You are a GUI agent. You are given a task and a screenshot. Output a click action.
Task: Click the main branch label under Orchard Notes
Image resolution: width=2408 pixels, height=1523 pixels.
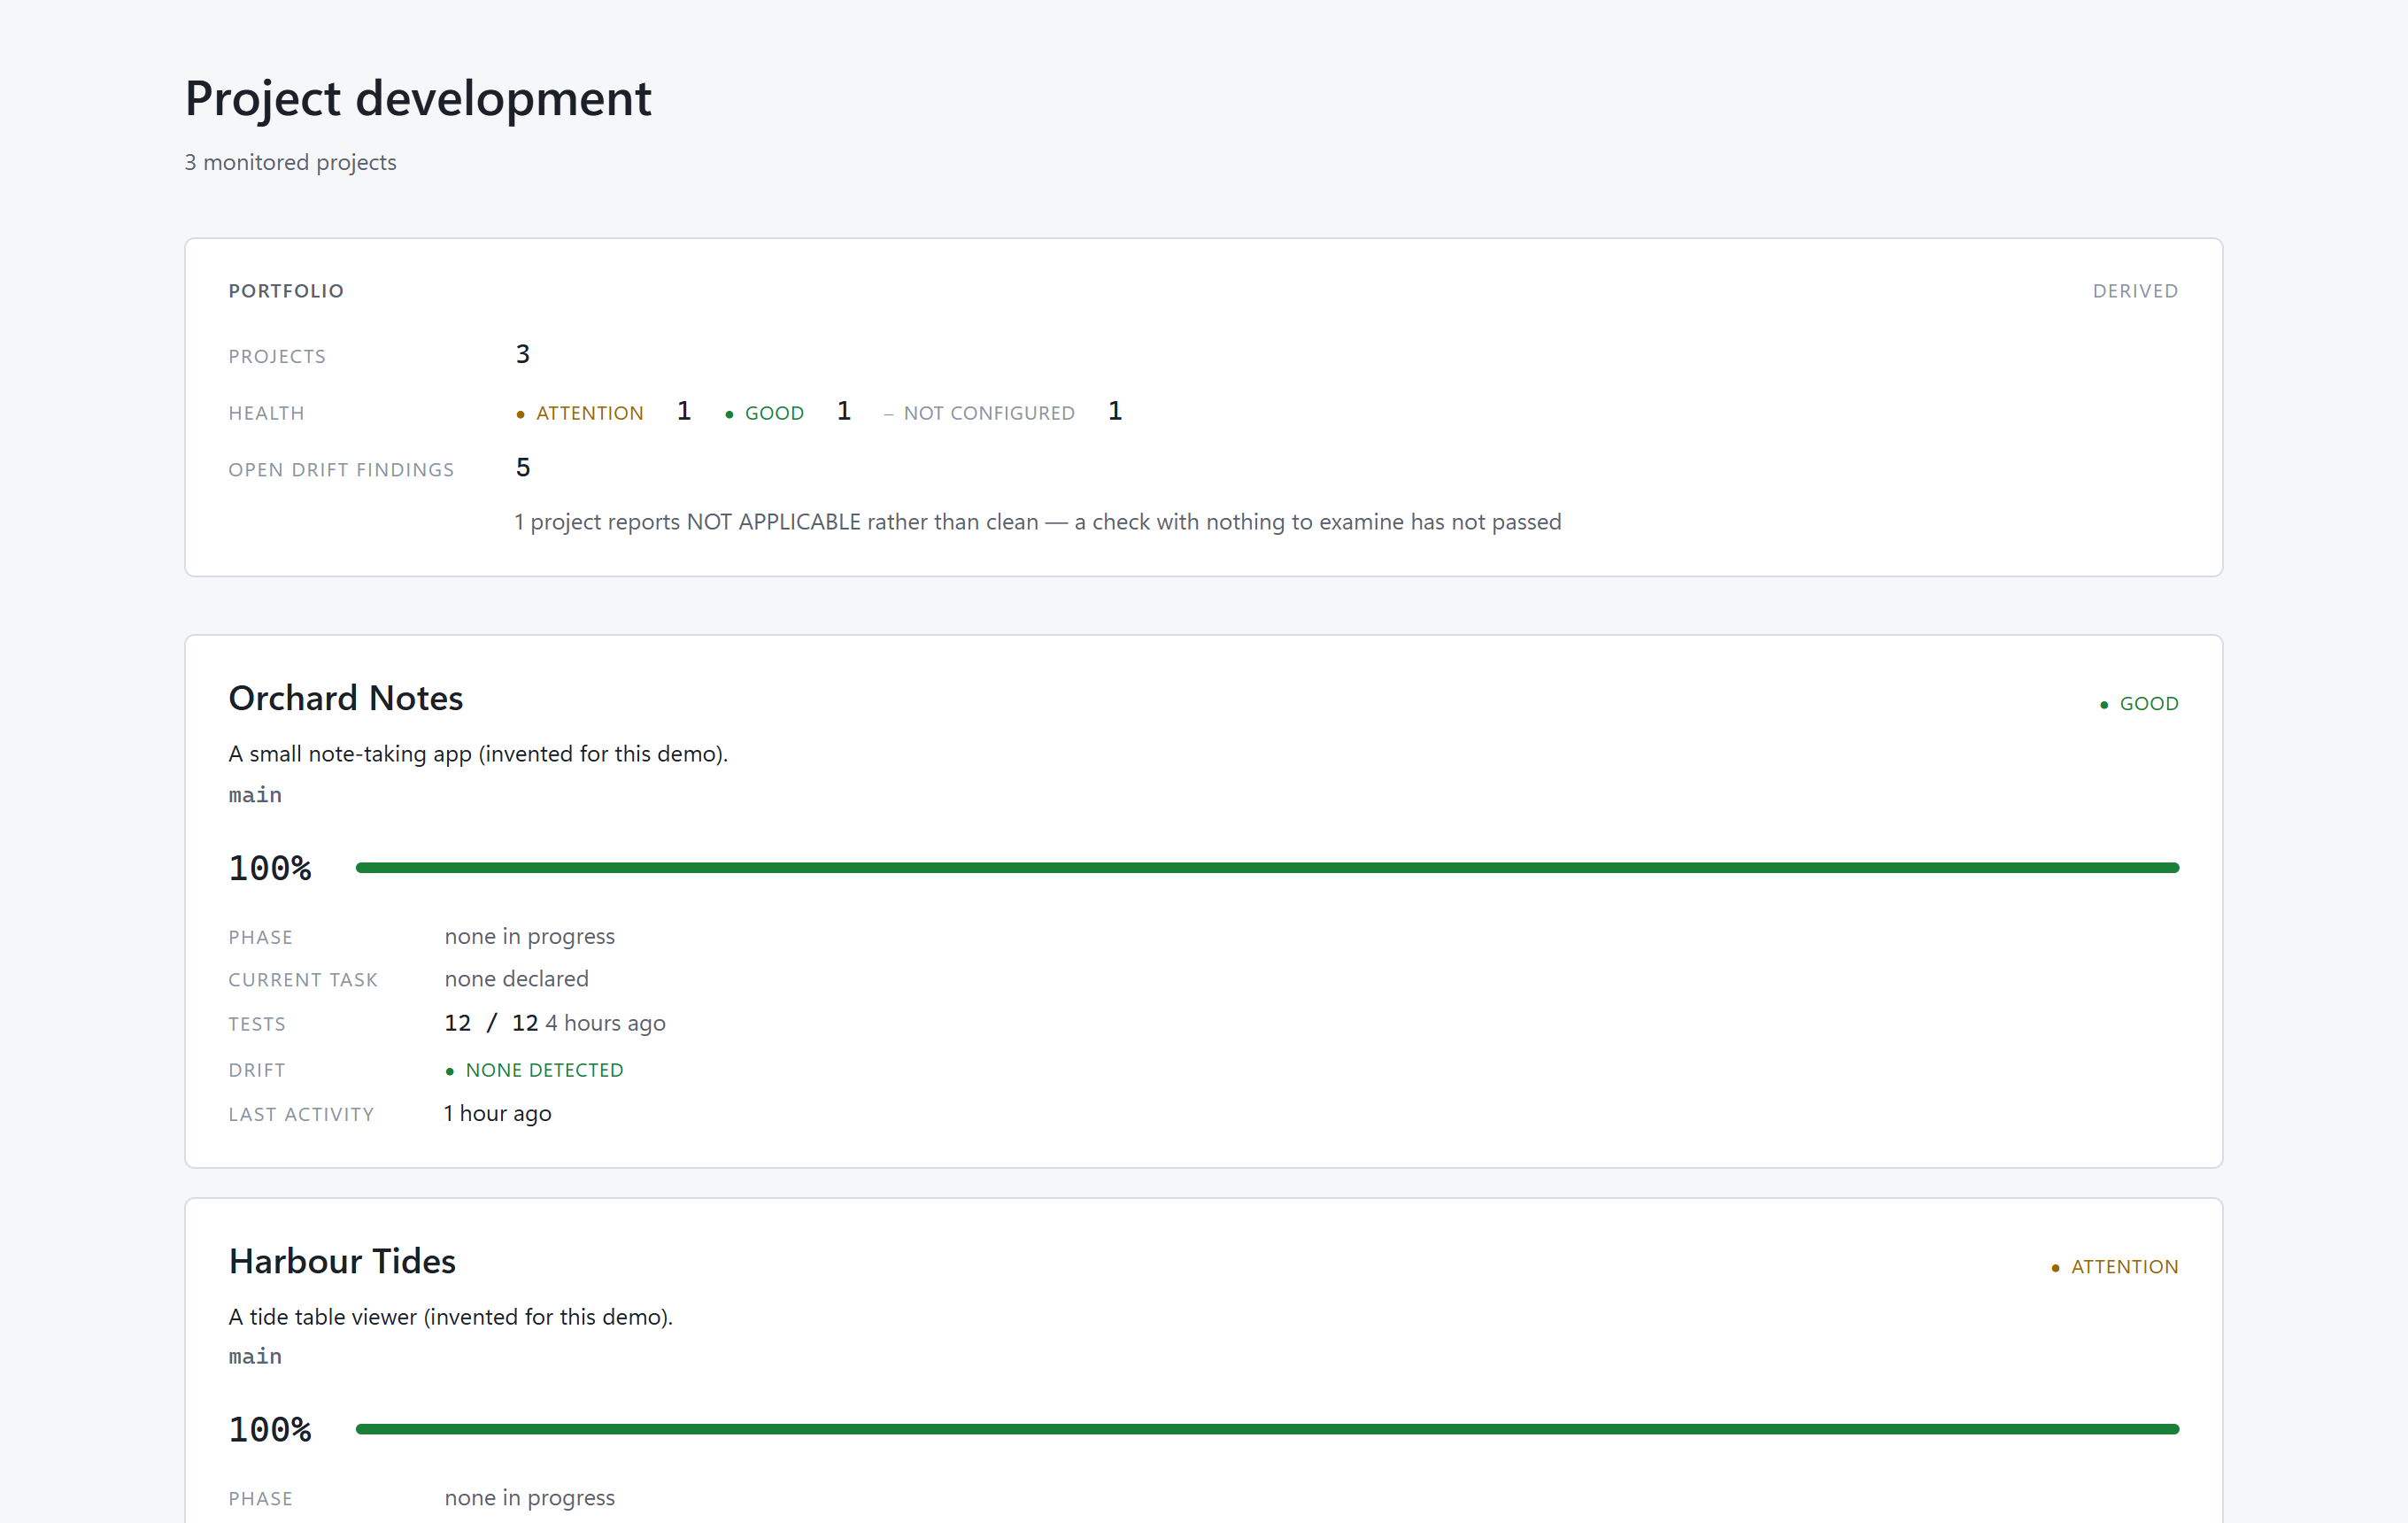pyautogui.click(x=255, y=795)
